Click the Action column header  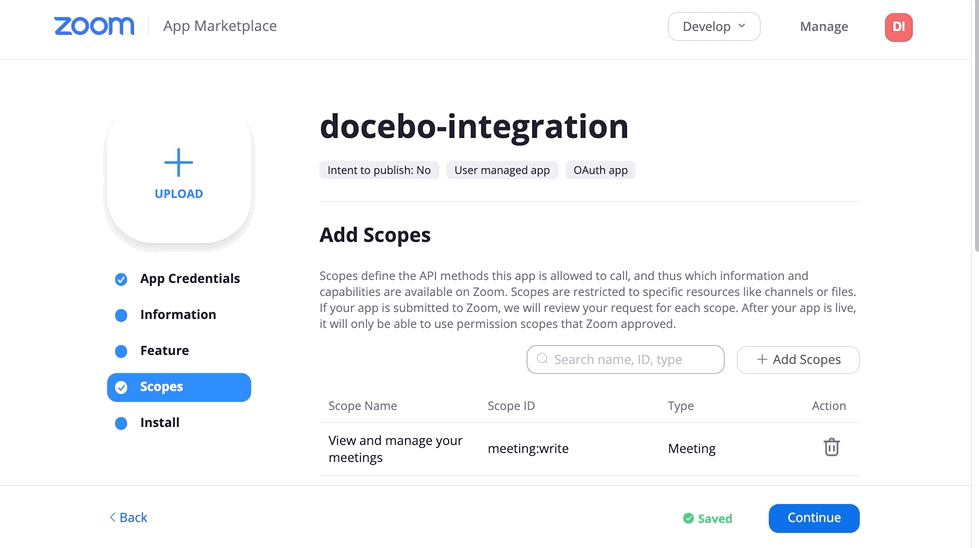click(829, 406)
